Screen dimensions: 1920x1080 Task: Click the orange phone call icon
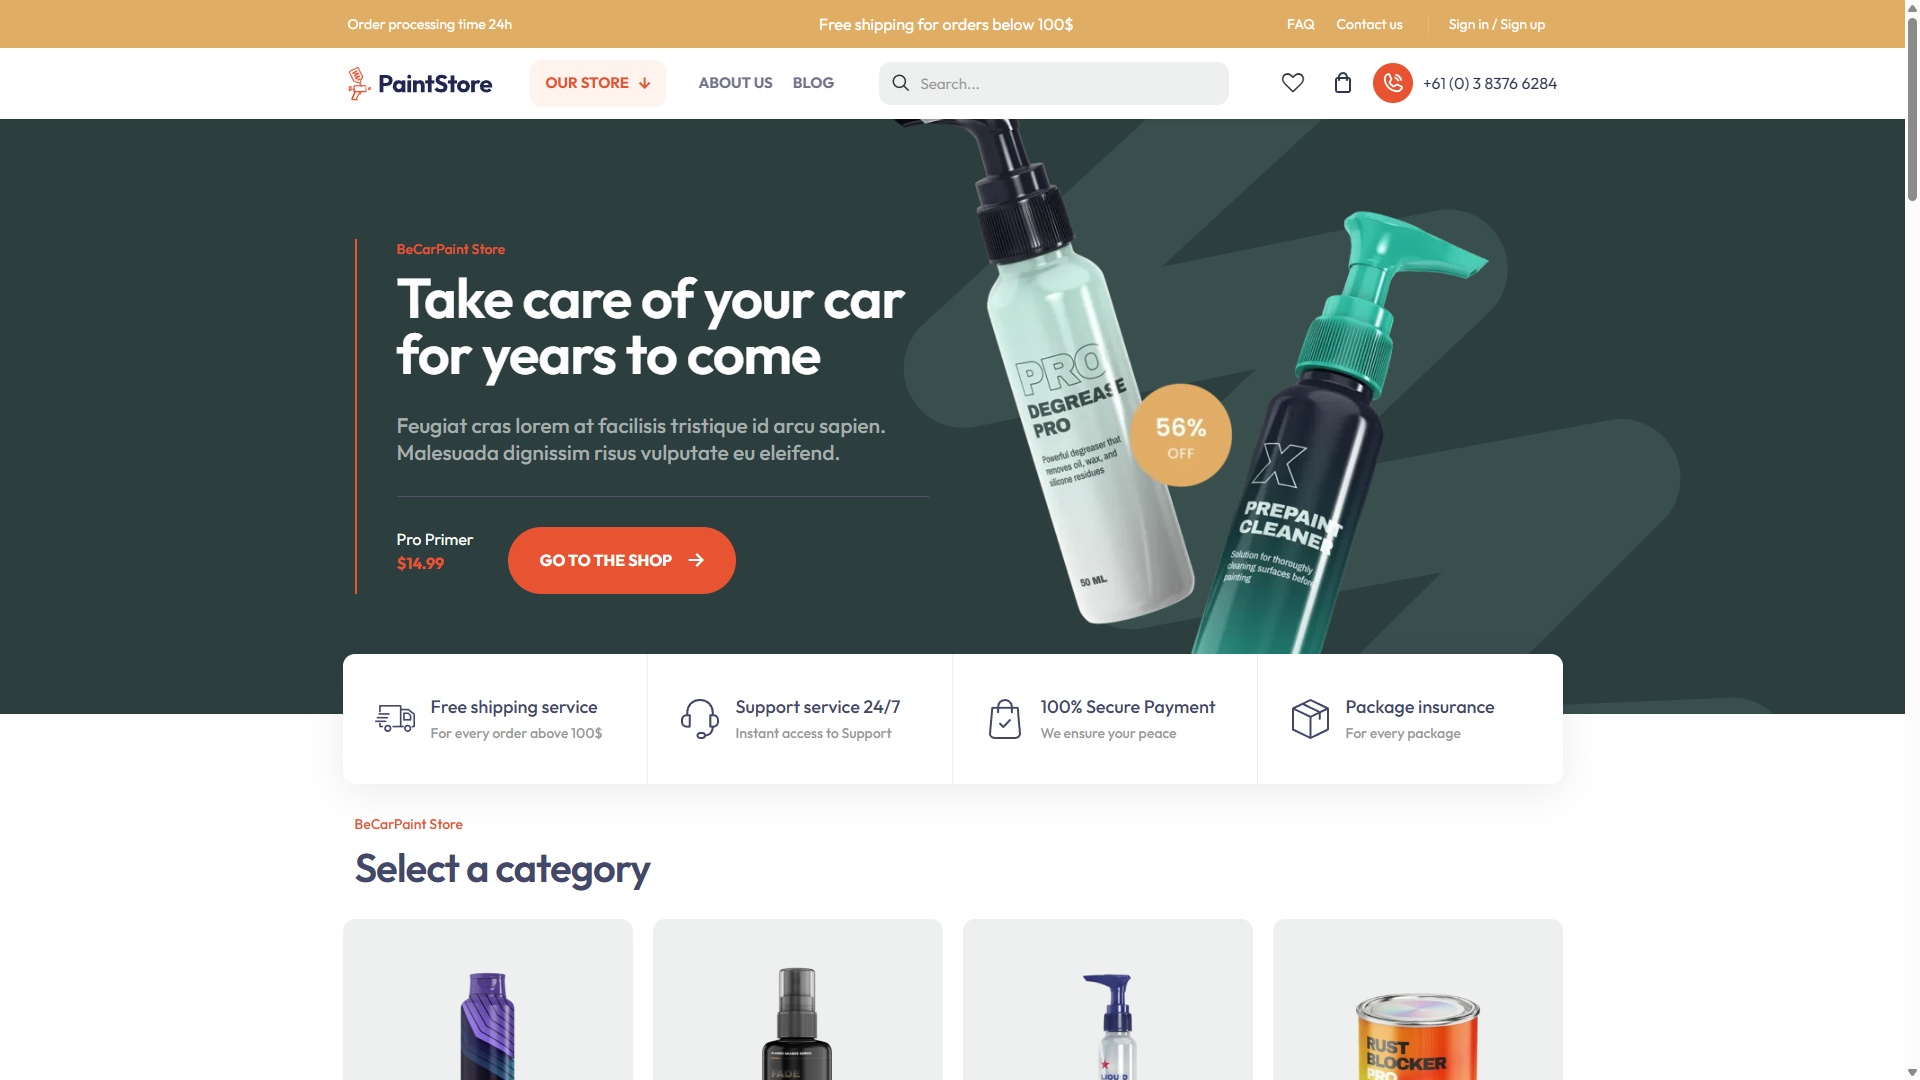click(x=1392, y=83)
